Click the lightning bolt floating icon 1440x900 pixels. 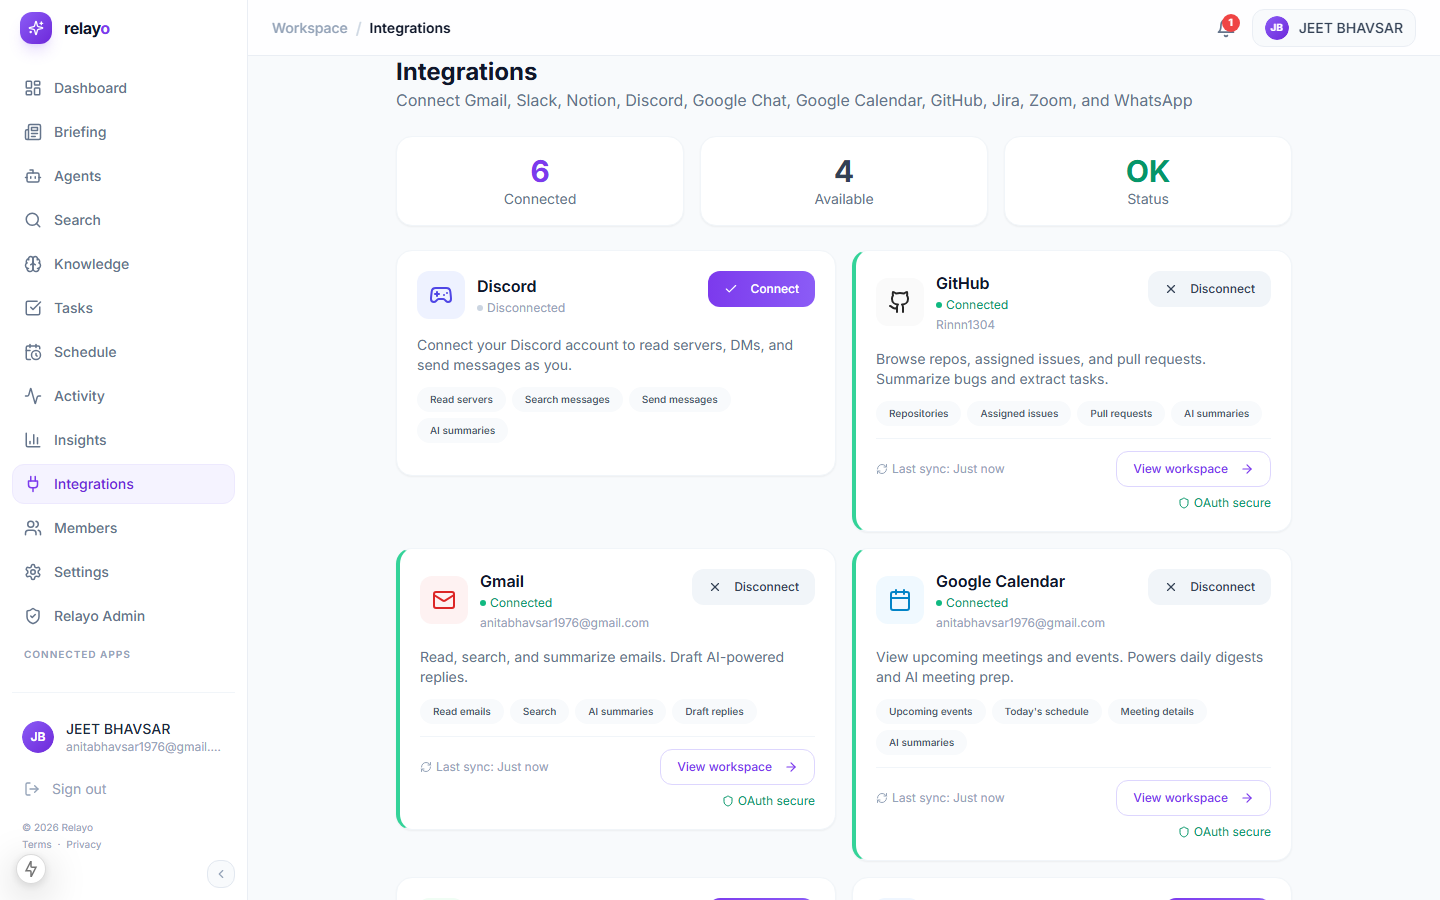pos(31,869)
